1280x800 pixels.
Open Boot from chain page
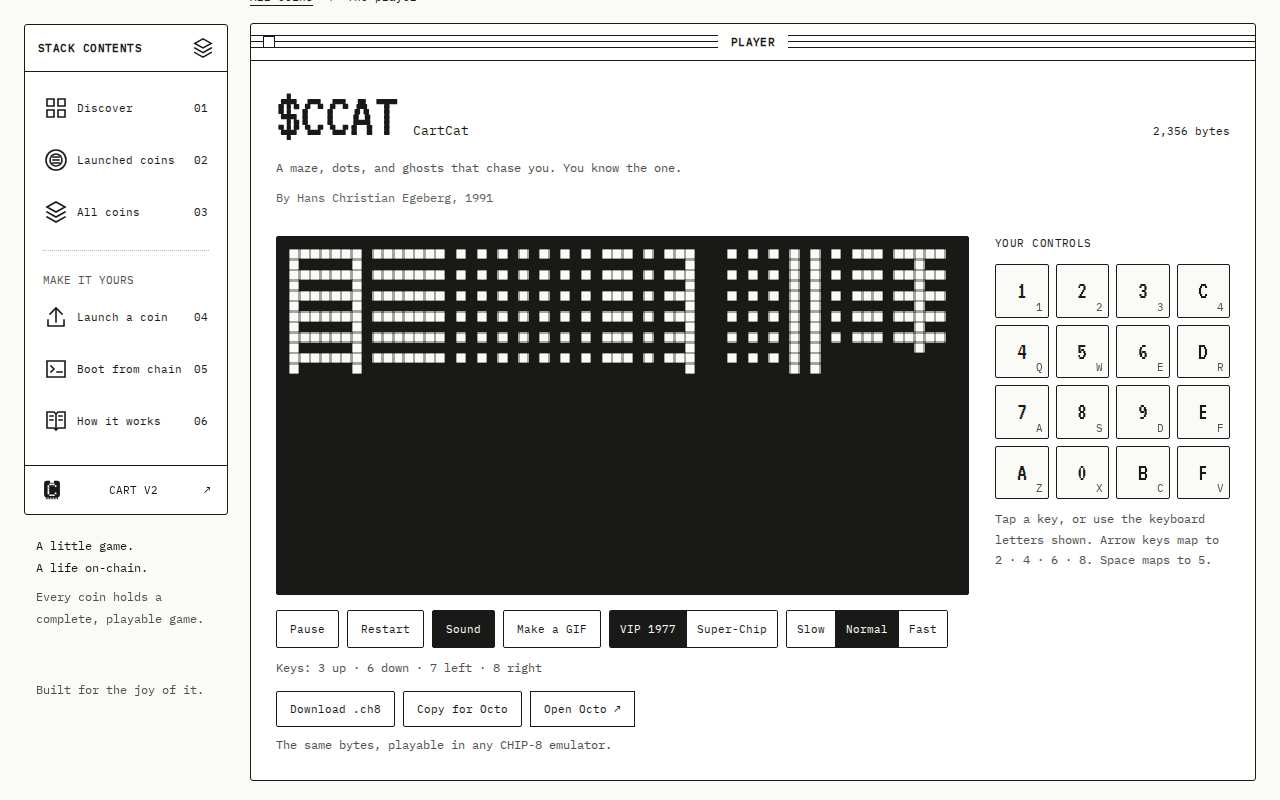(127, 369)
